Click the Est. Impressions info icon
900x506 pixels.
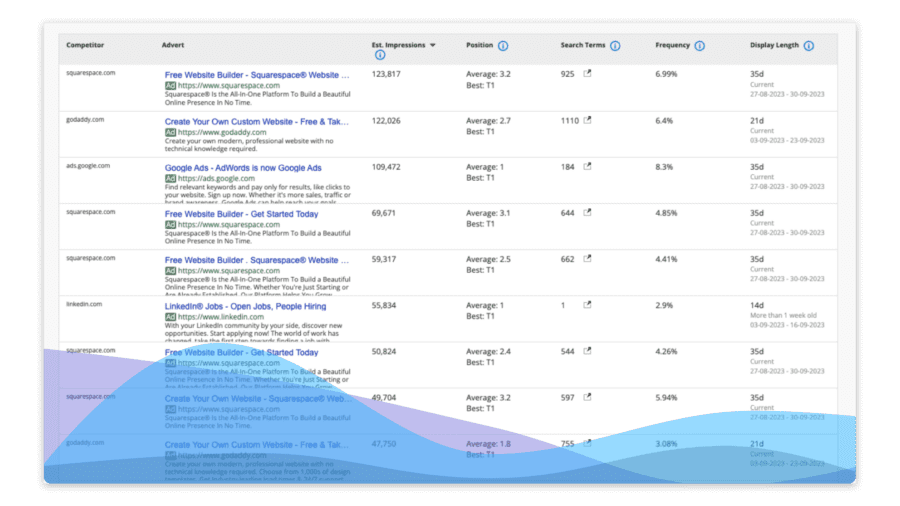coord(380,55)
